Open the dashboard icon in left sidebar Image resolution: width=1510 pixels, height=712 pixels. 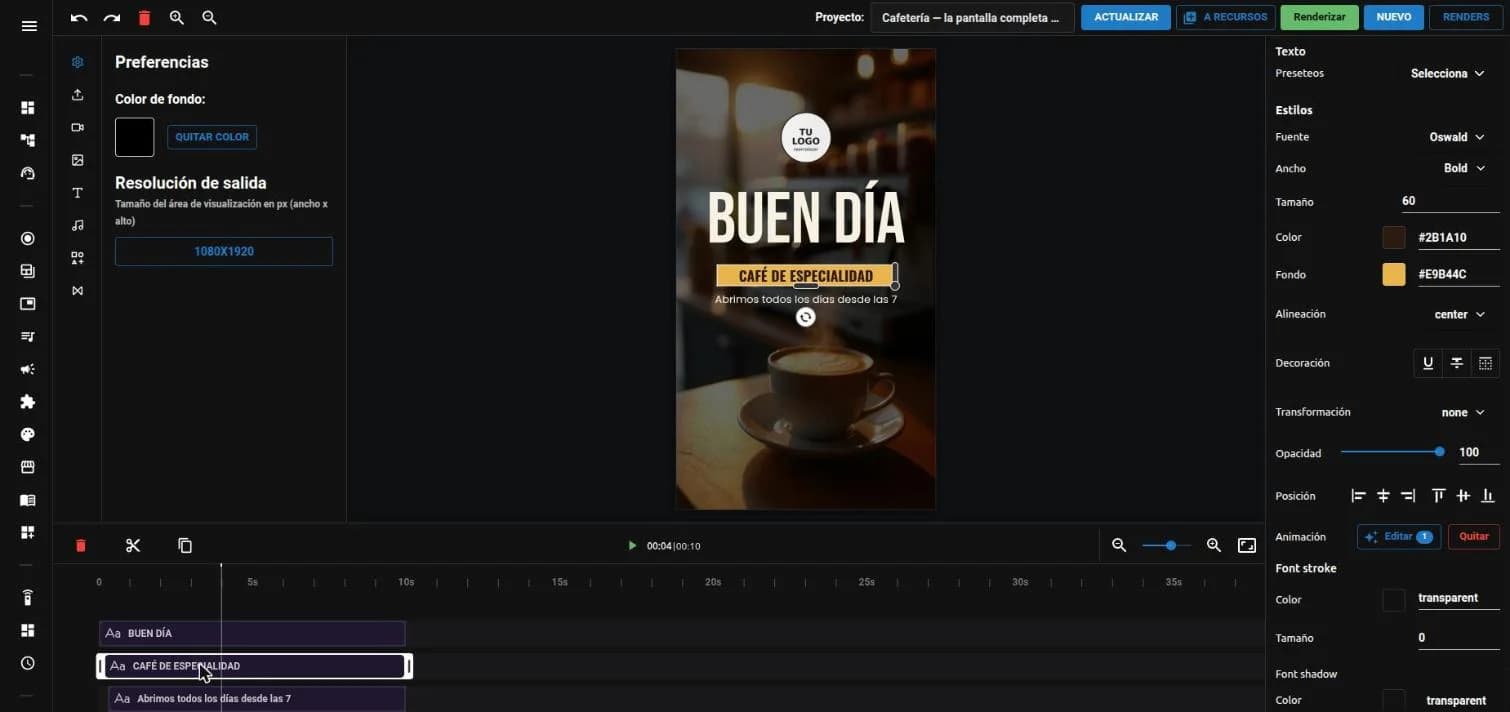coord(28,107)
